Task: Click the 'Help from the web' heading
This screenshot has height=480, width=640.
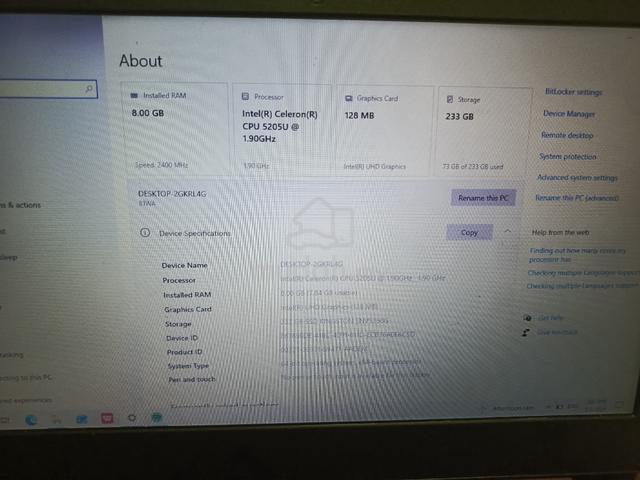Action: click(560, 232)
